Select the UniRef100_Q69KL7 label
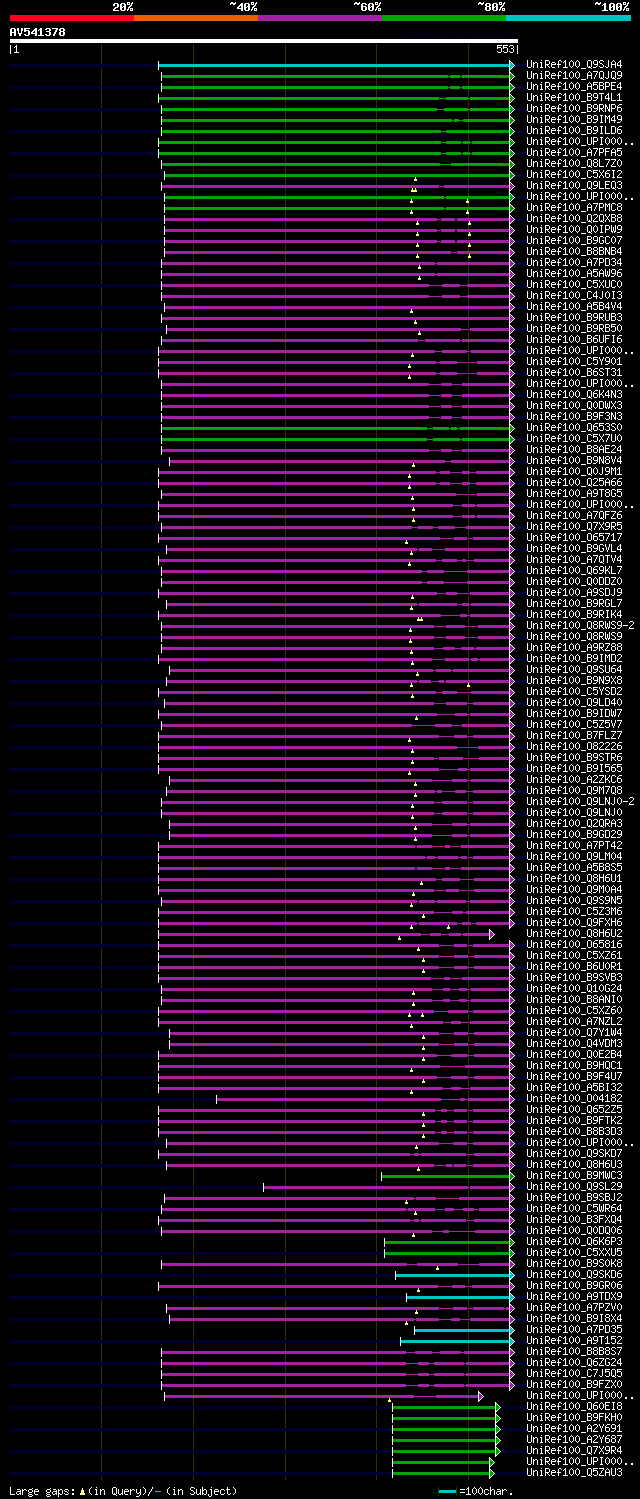The height and width of the screenshot is (1499, 640). [574, 570]
